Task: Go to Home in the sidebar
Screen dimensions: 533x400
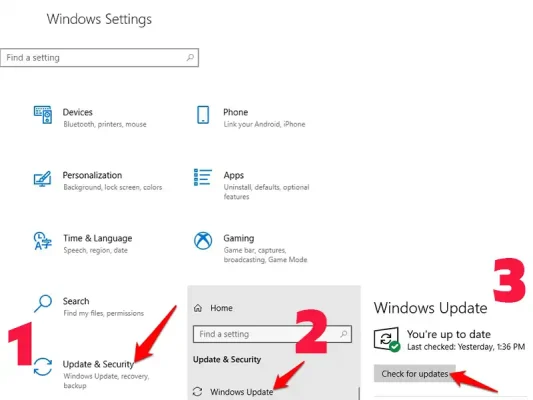Action: 221,308
